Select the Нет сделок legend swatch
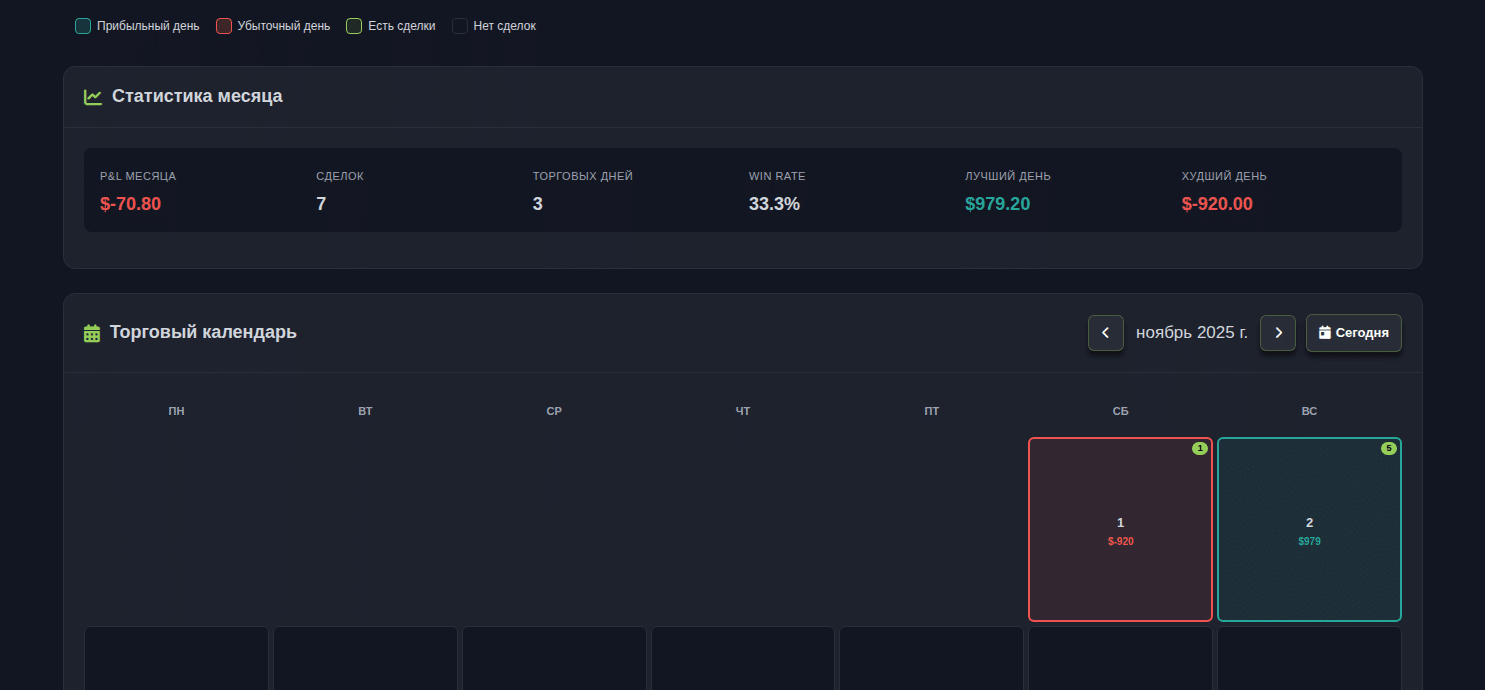 pyautogui.click(x=460, y=26)
